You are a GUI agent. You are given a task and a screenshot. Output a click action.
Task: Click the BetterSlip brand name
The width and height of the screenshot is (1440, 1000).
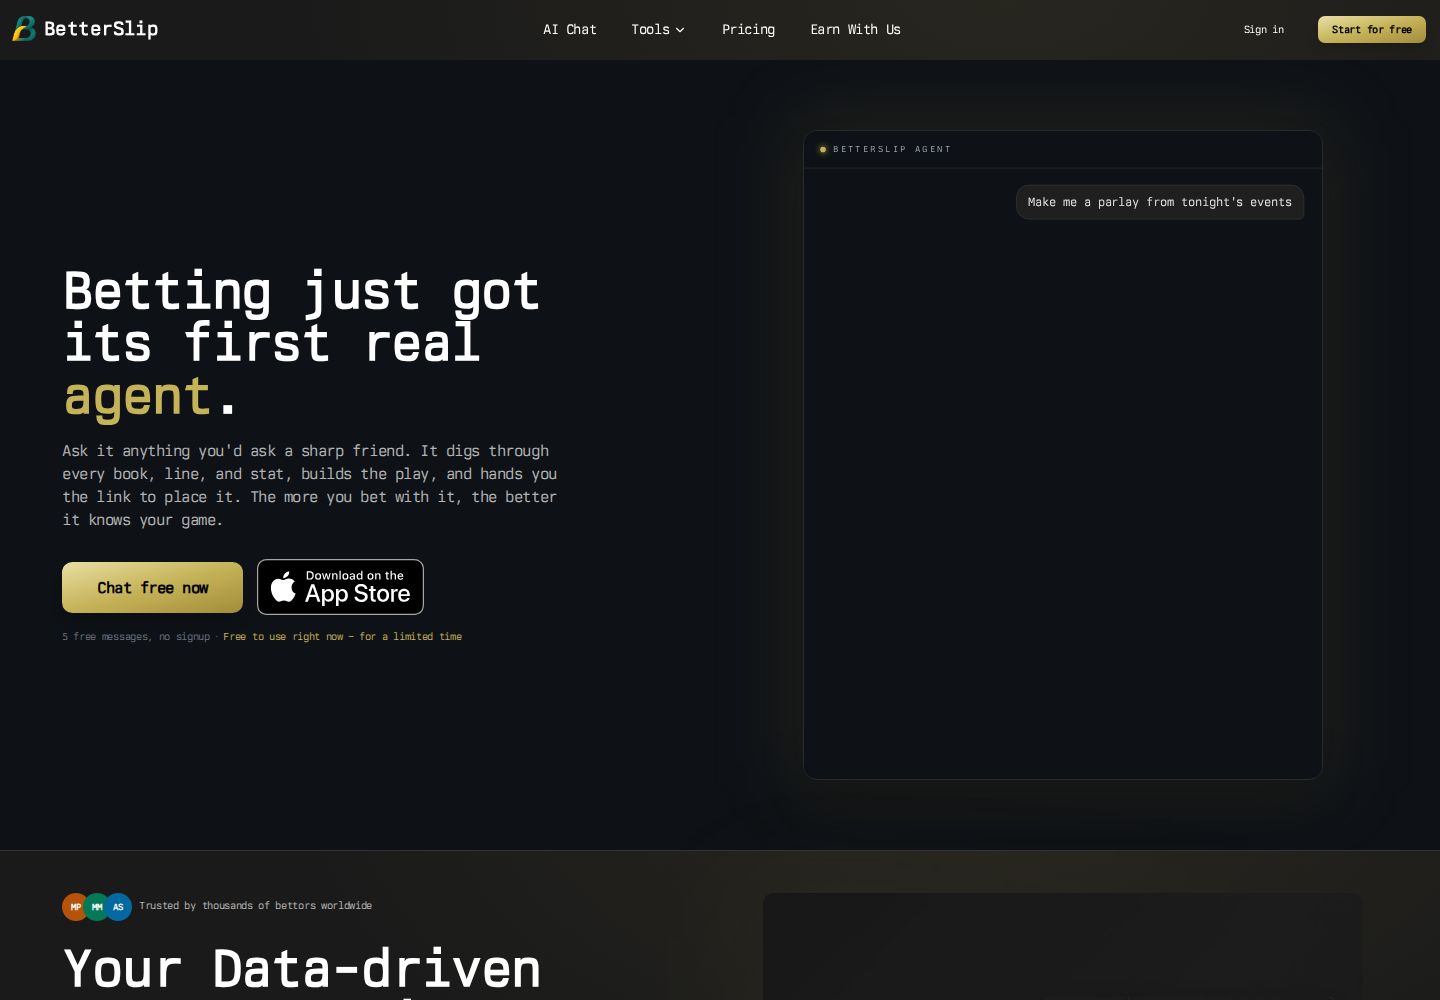(x=101, y=29)
